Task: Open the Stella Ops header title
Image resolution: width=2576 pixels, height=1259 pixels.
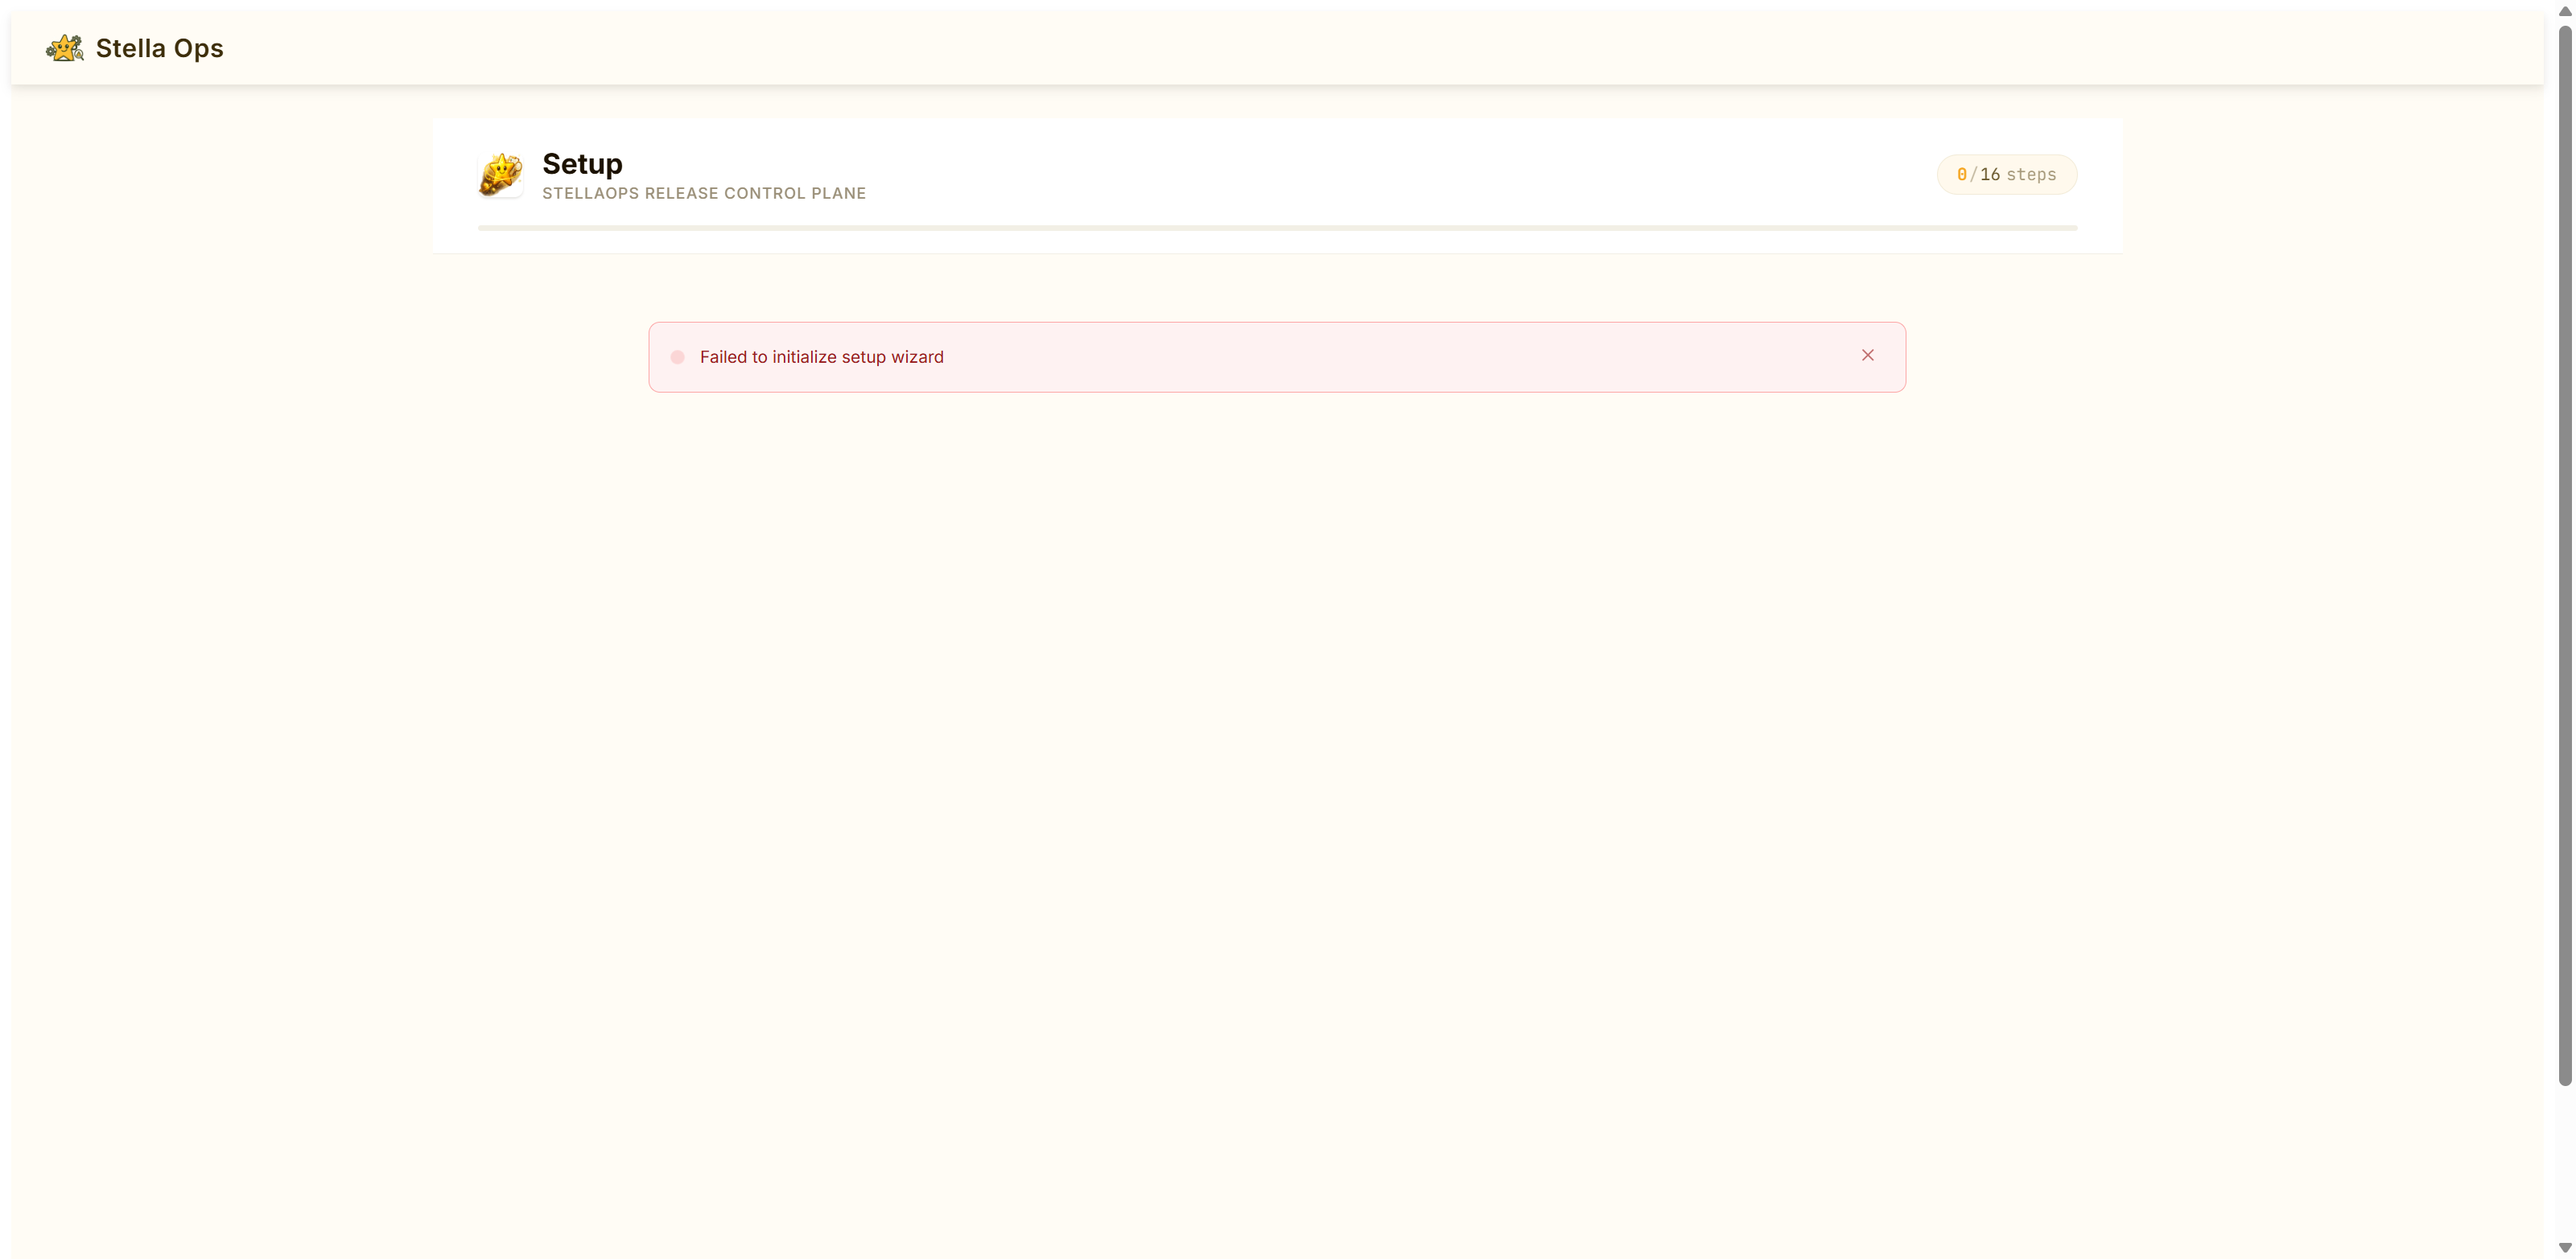Action: 159,48
